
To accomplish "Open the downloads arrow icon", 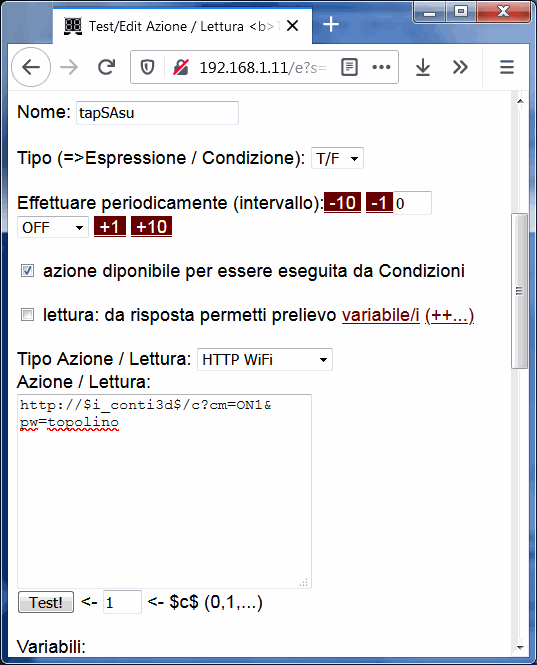I will pos(423,67).
